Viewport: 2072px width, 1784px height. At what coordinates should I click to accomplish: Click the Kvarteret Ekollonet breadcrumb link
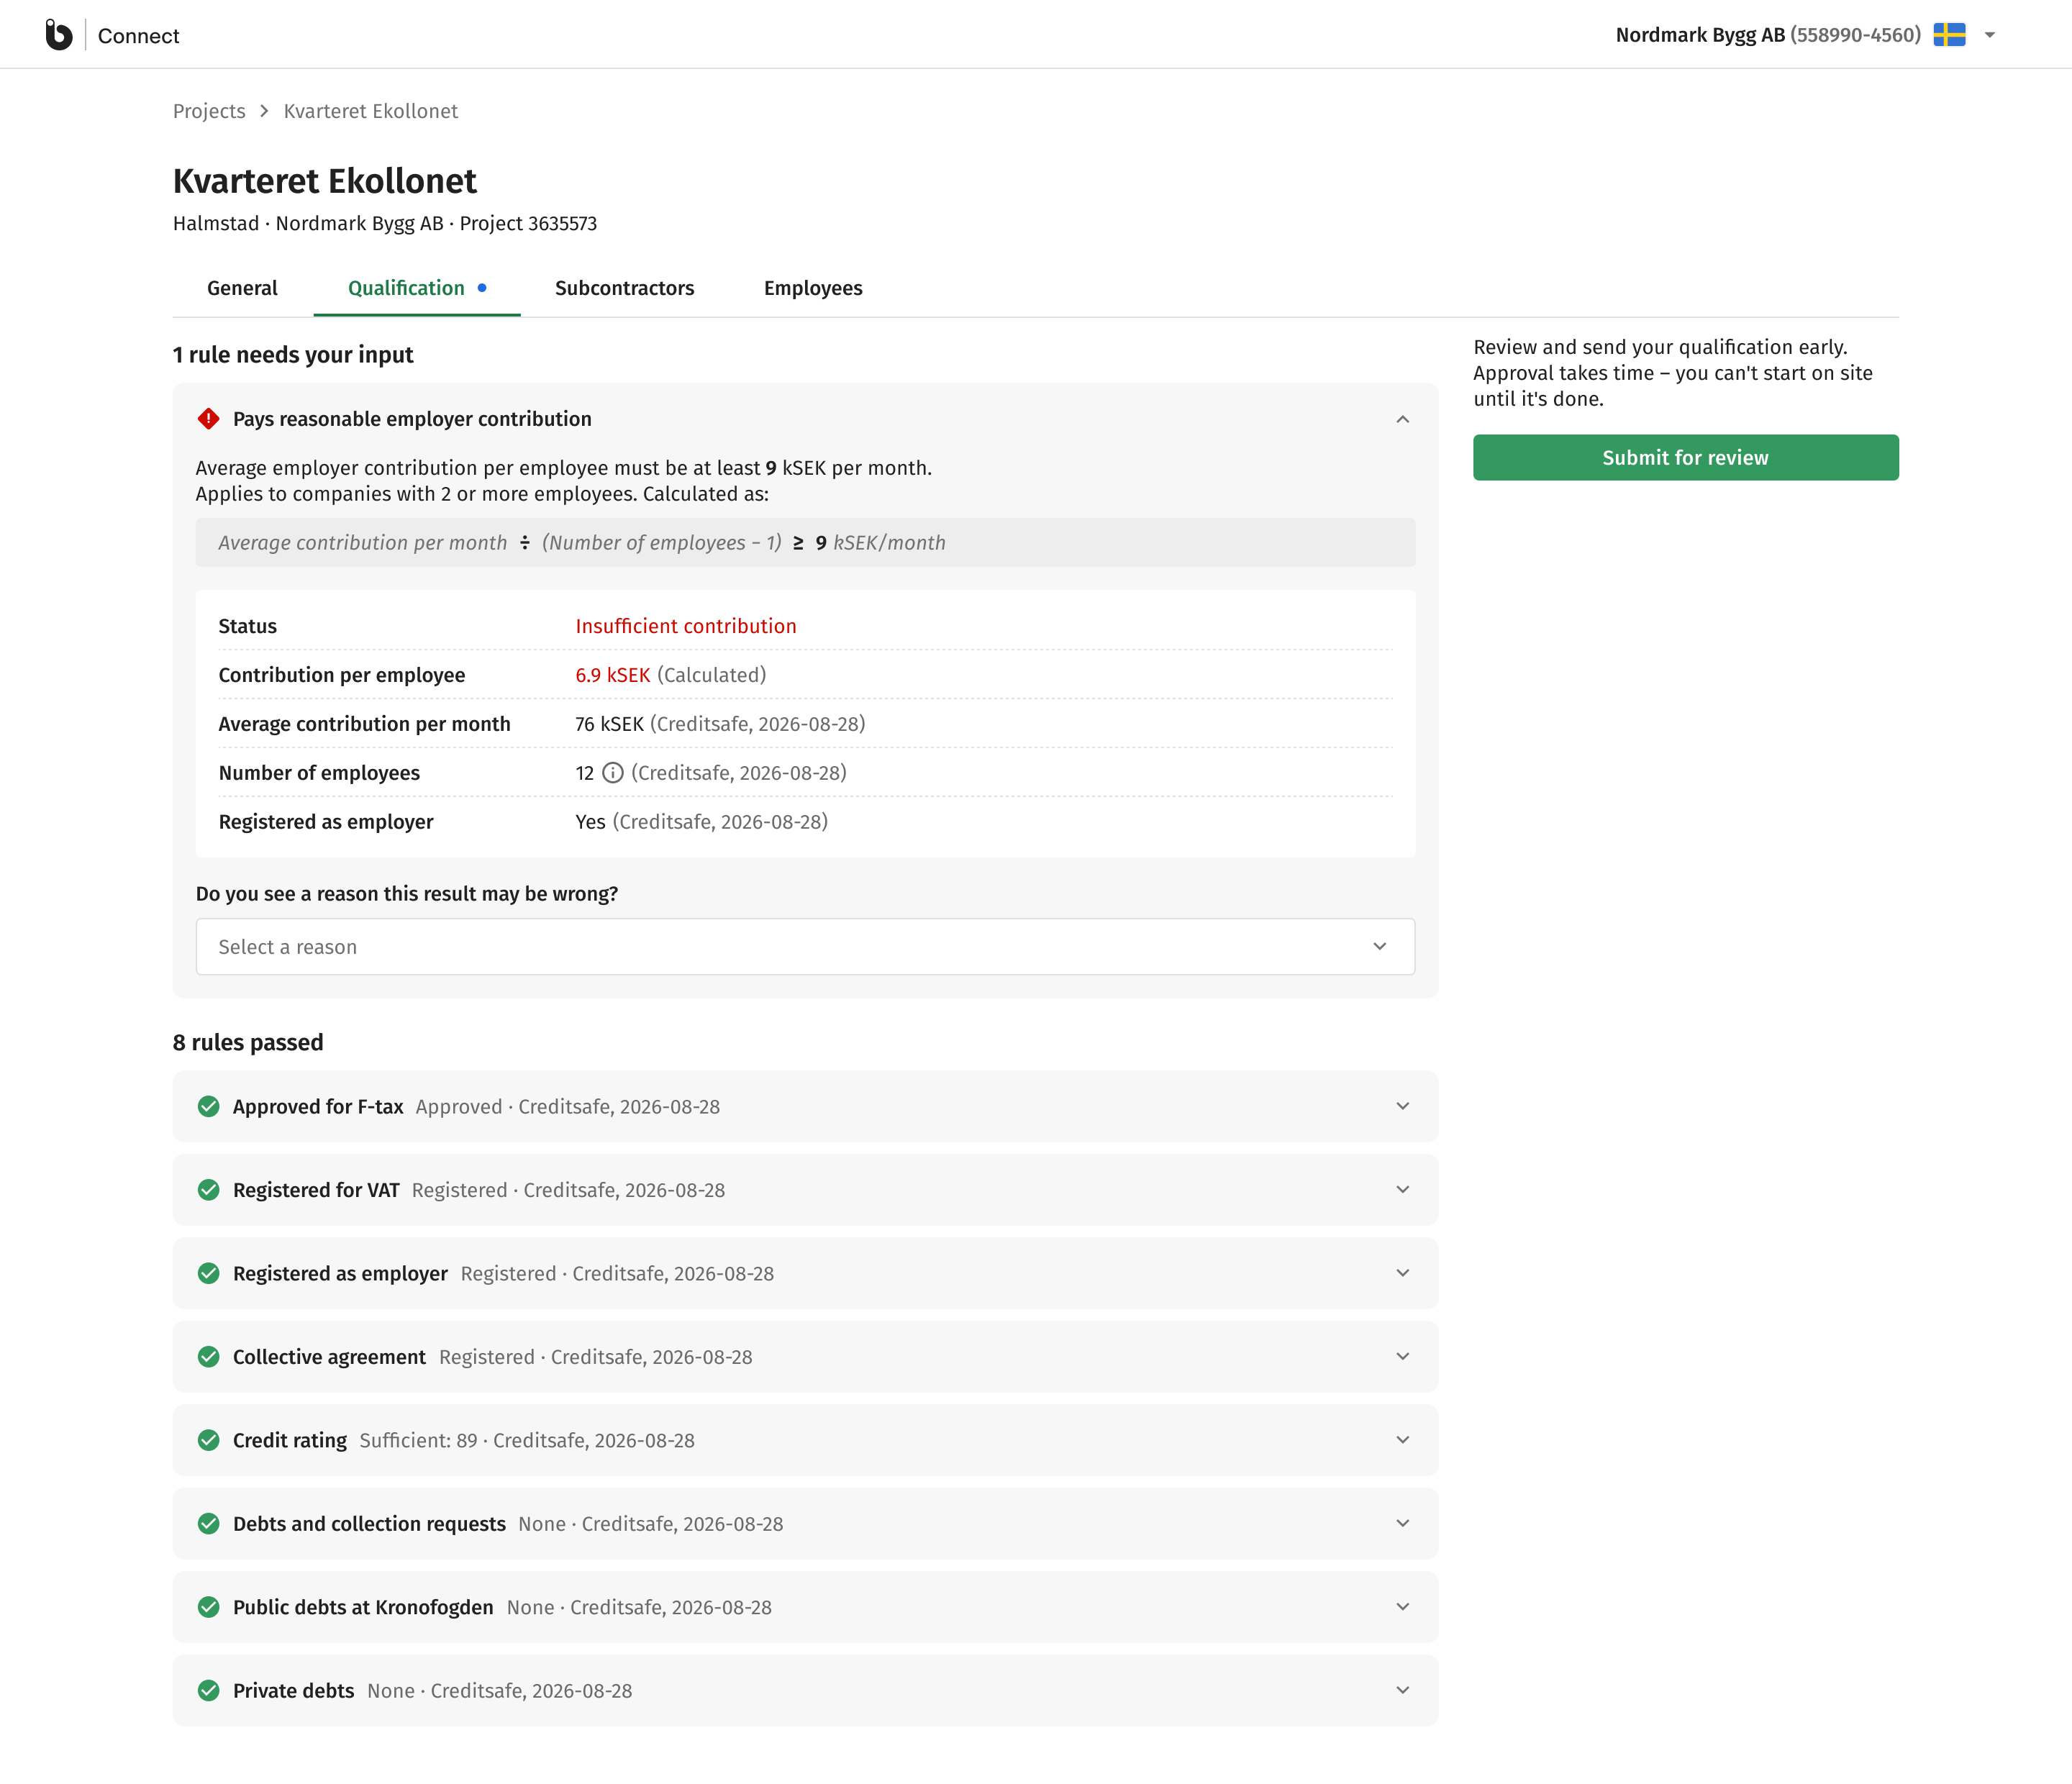coord(371,111)
